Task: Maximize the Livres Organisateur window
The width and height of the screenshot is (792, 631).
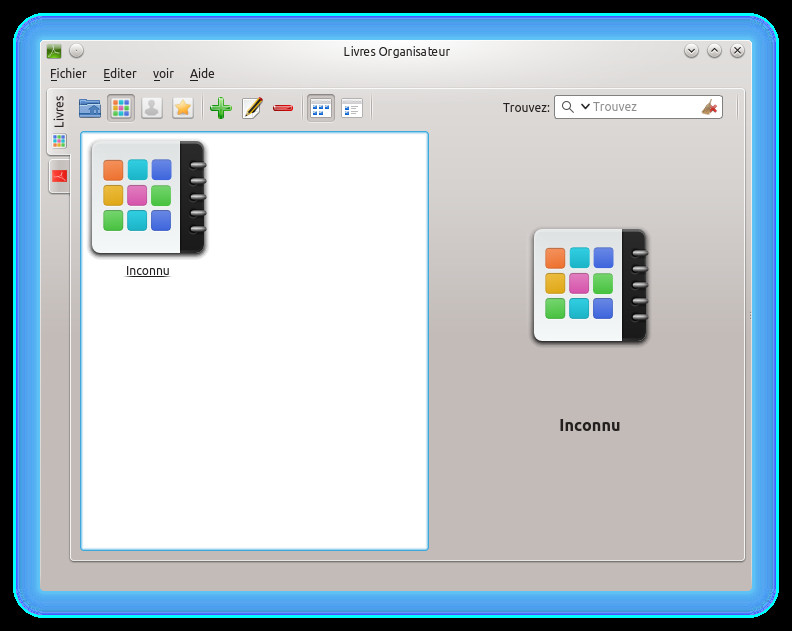Action: 714,51
